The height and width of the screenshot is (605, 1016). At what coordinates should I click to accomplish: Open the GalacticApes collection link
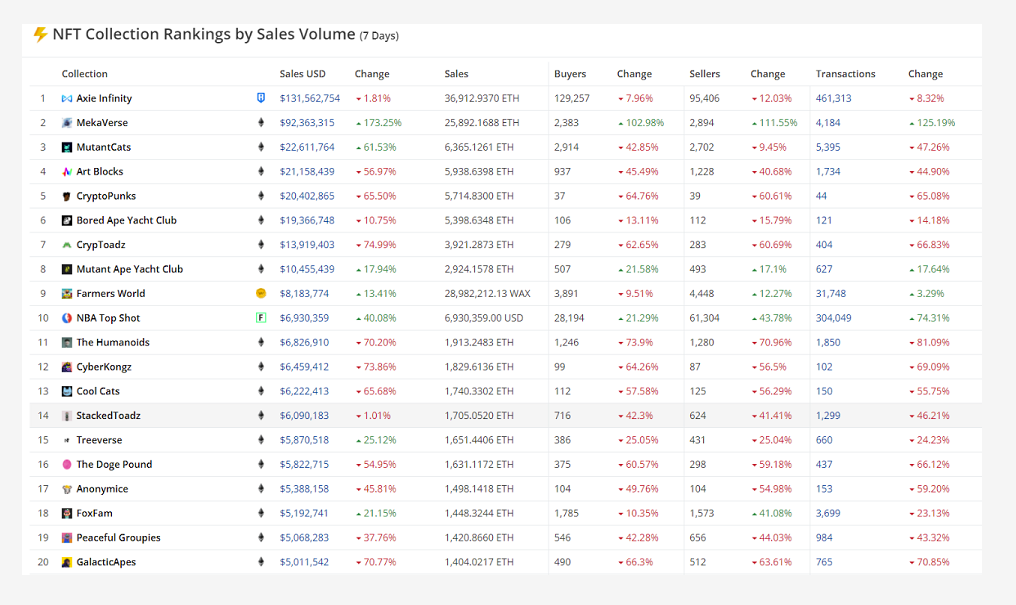tap(106, 562)
